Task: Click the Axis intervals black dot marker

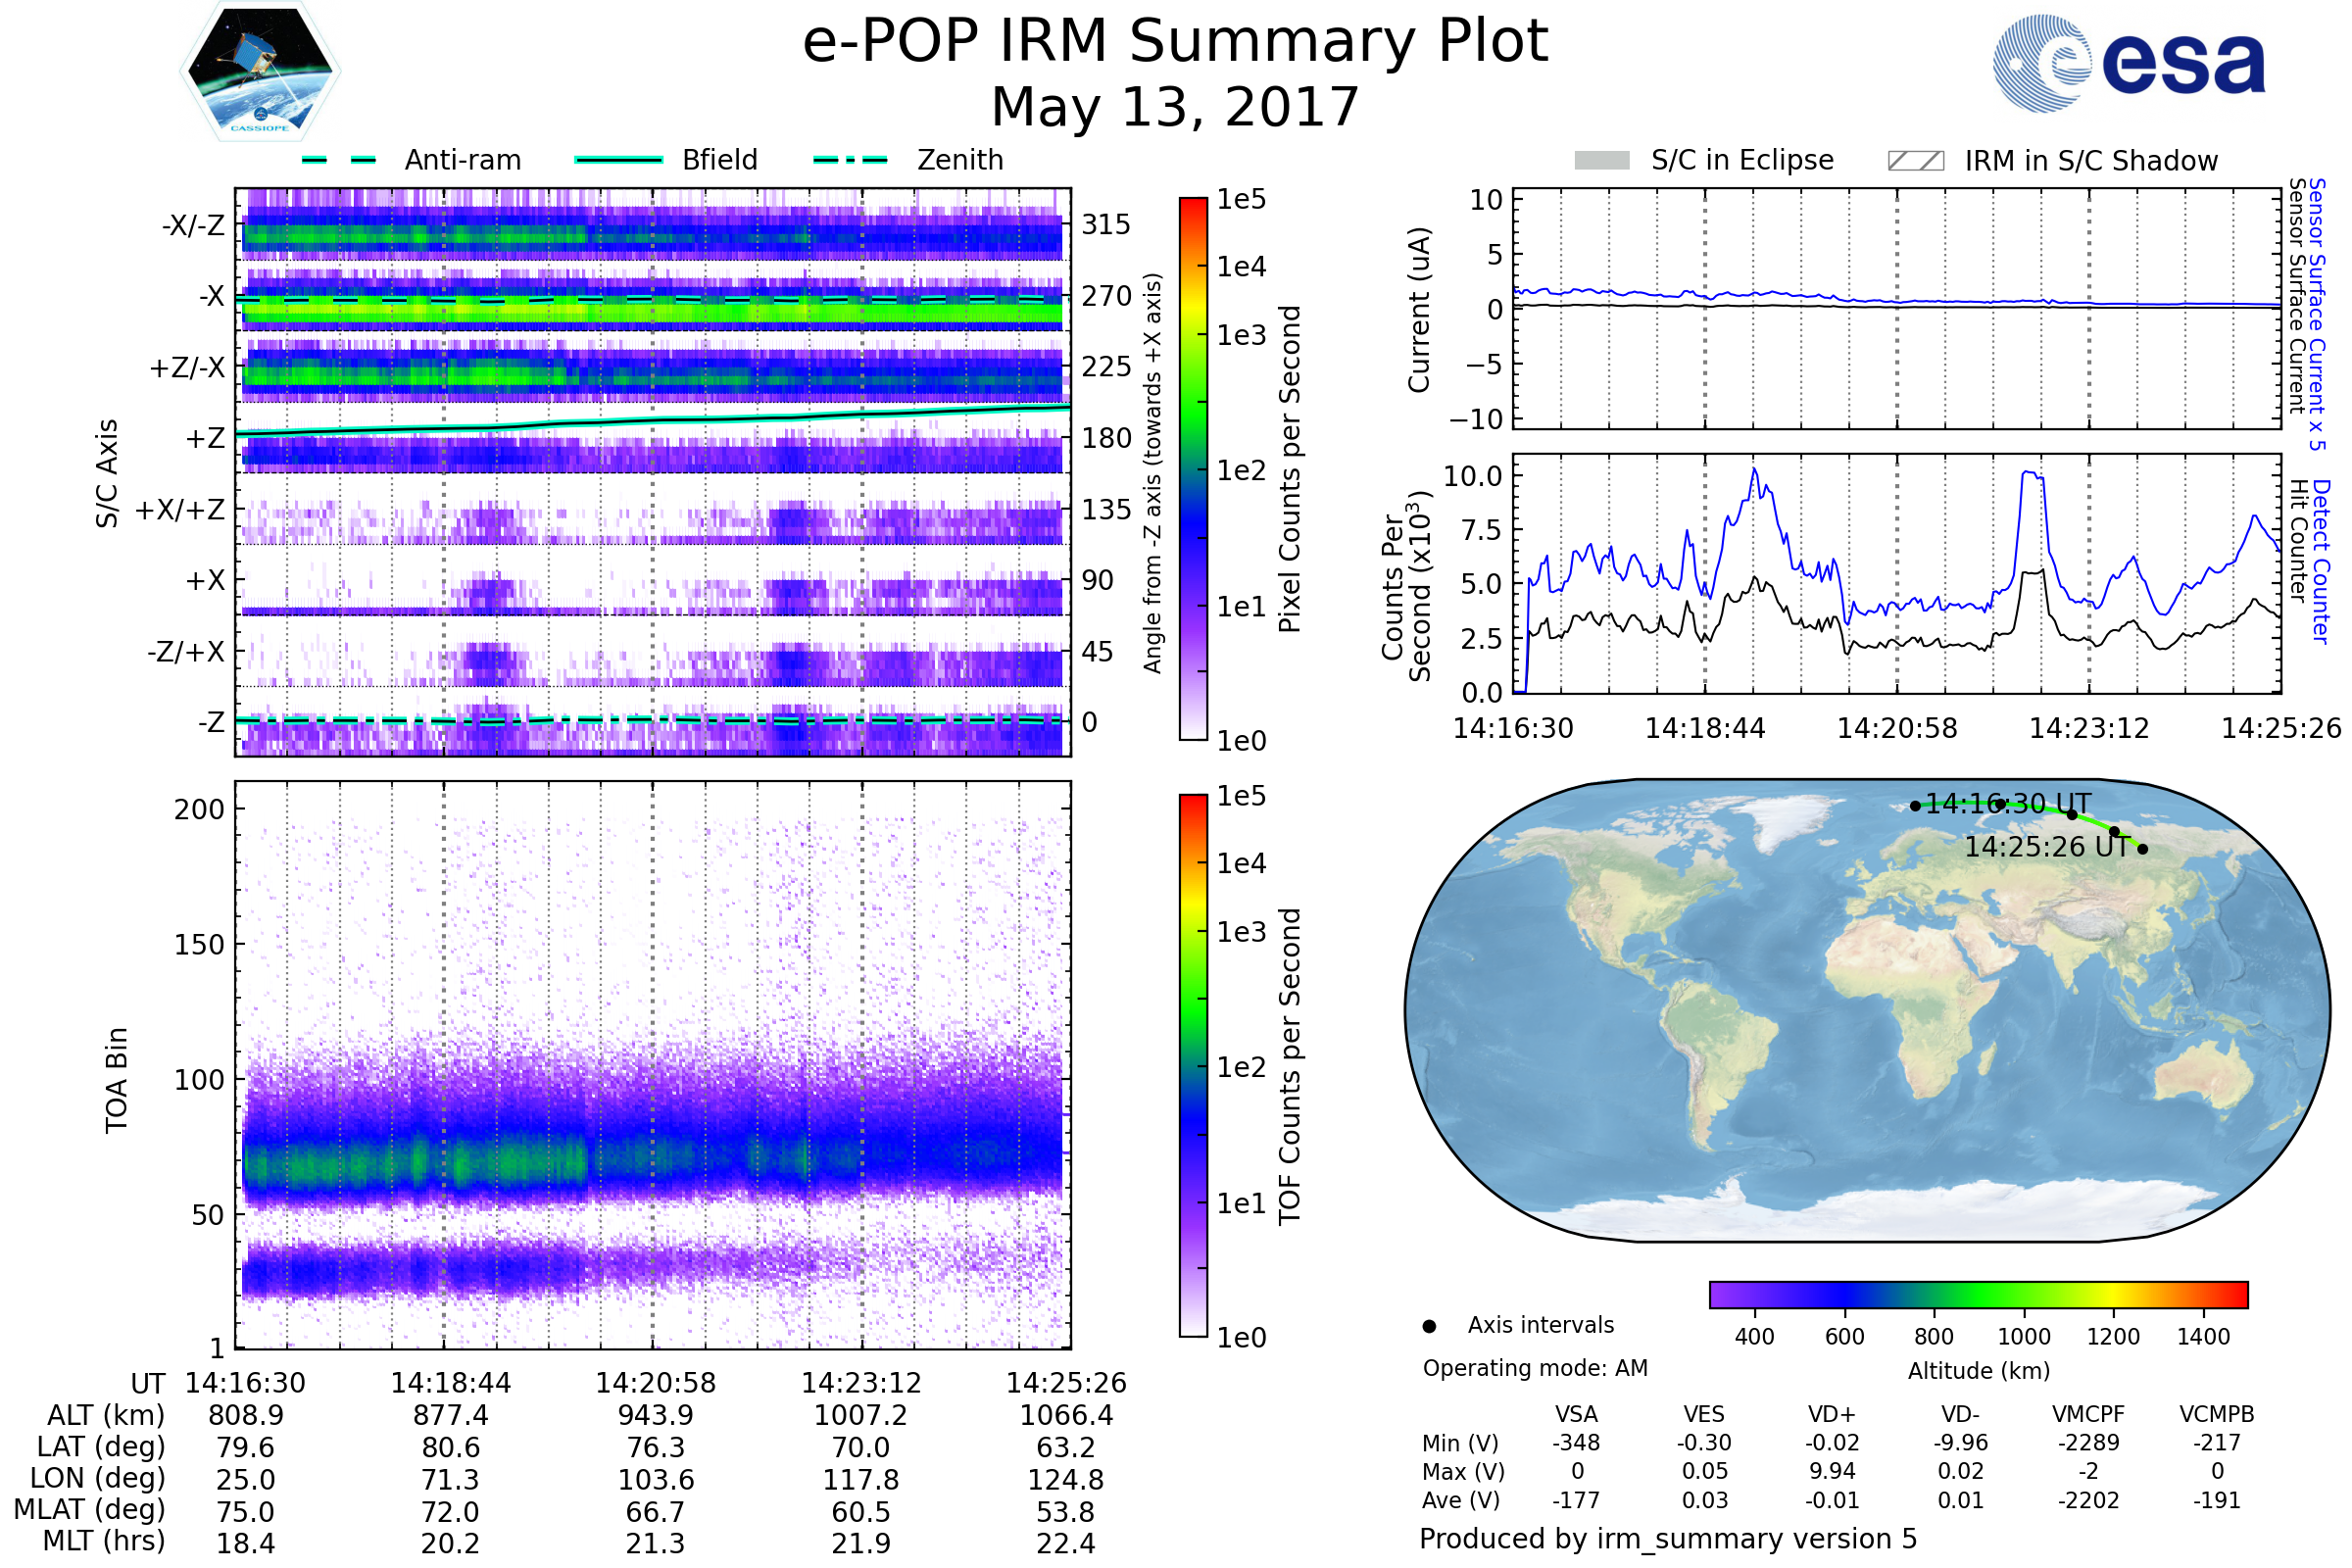Action: (1429, 1326)
